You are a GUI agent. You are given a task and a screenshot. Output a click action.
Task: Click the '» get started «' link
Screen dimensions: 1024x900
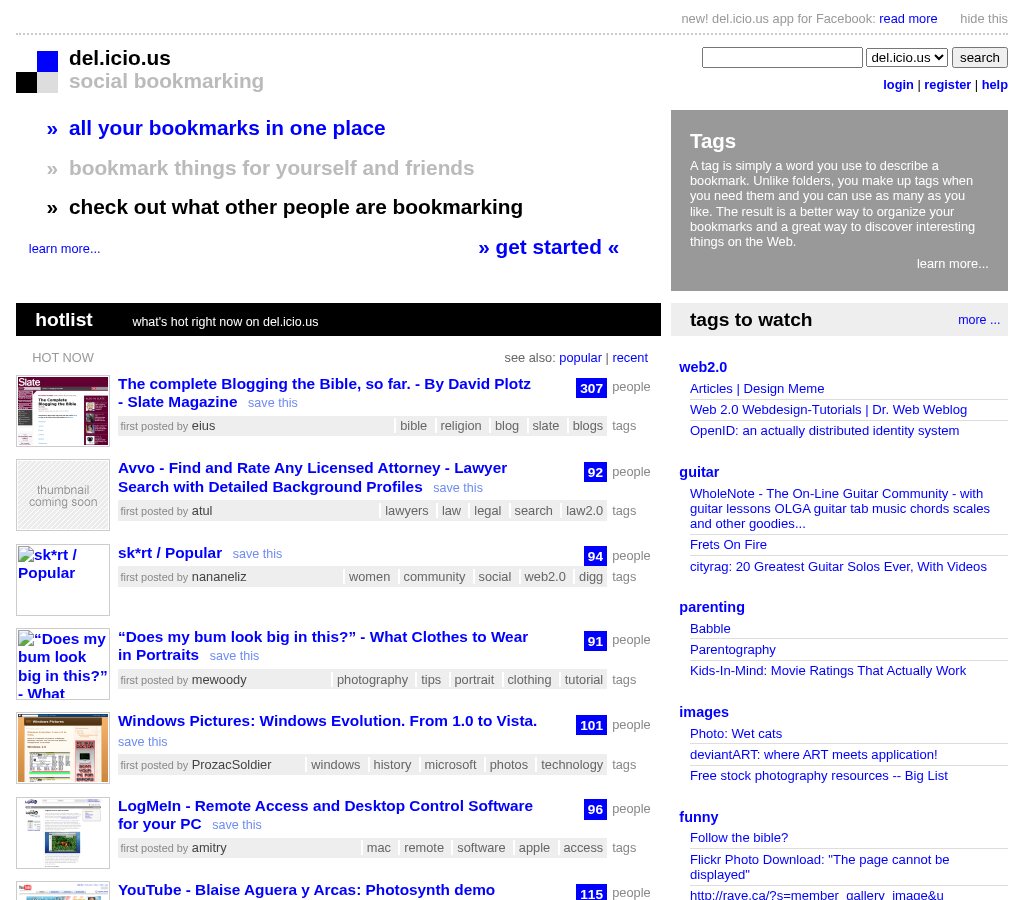tap(548, 248)
